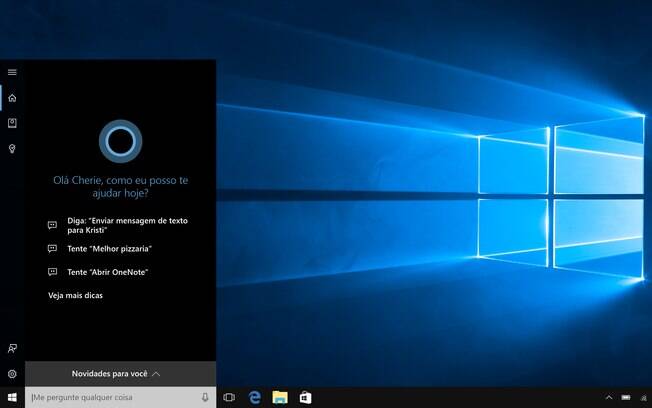Click the microphone icon in search box

pos(205,397)
